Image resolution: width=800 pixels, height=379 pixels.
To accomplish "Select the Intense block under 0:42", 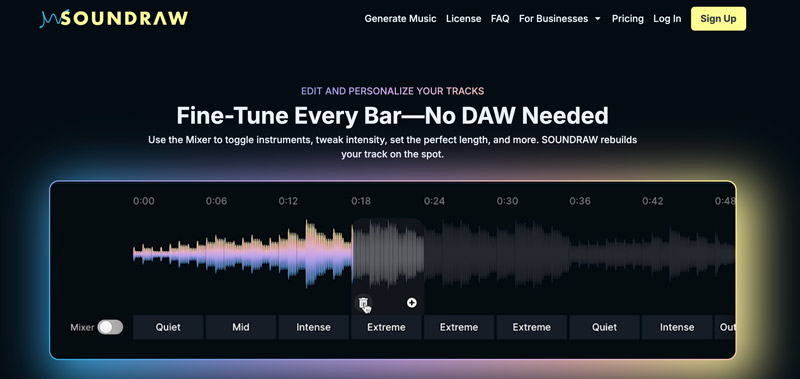I will pos(677,327).
